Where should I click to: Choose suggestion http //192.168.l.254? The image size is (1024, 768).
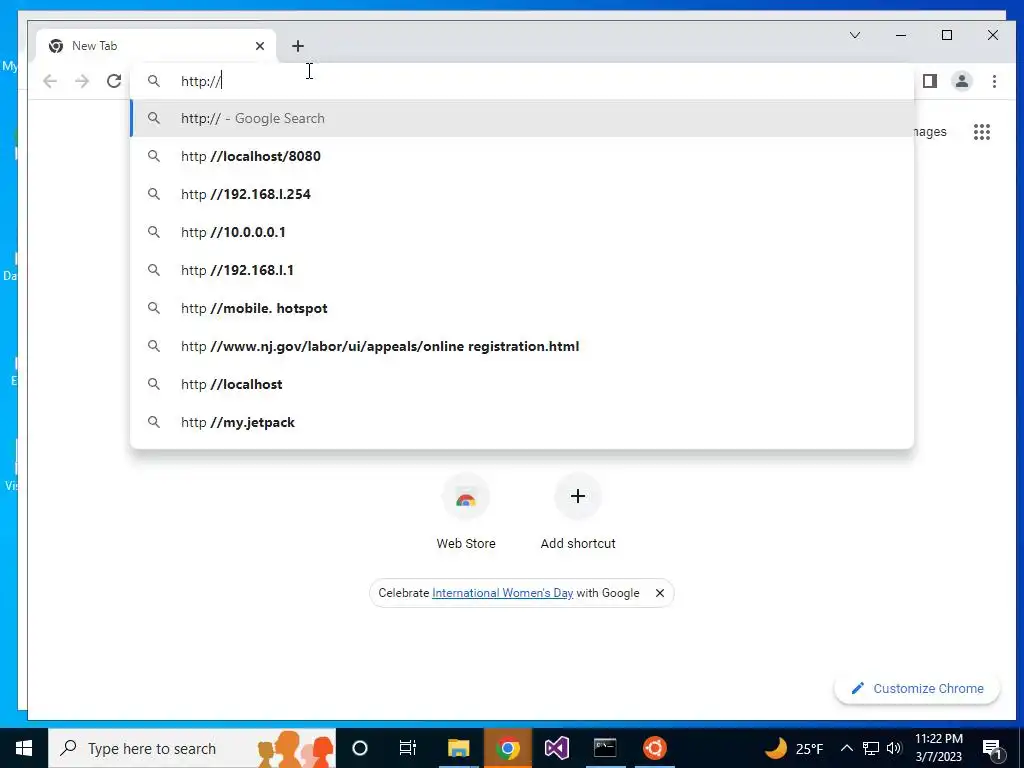click(x=522, y=194)
